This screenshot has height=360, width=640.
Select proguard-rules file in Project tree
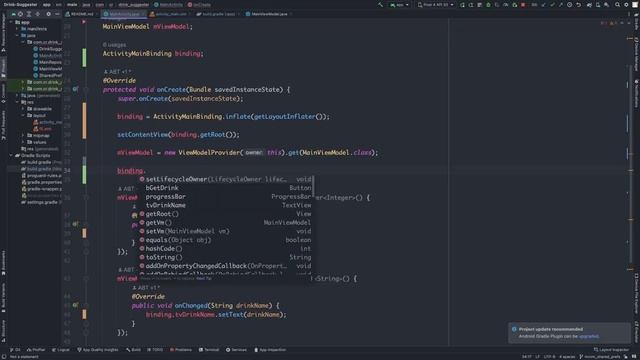[41, 176]
